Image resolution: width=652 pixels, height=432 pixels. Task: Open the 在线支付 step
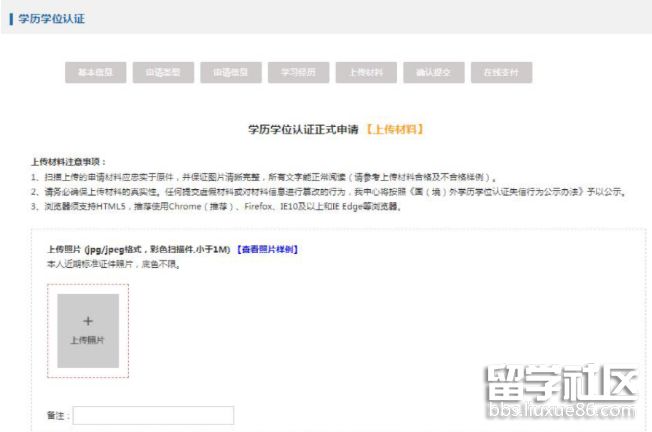[501, 73]
